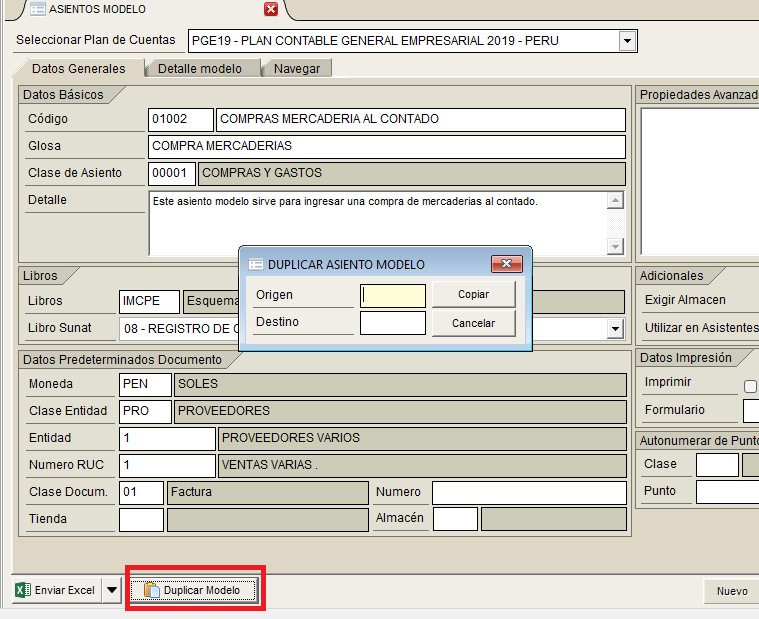
Task: Click the Destino input field
Action: click(x=393, y=323)
